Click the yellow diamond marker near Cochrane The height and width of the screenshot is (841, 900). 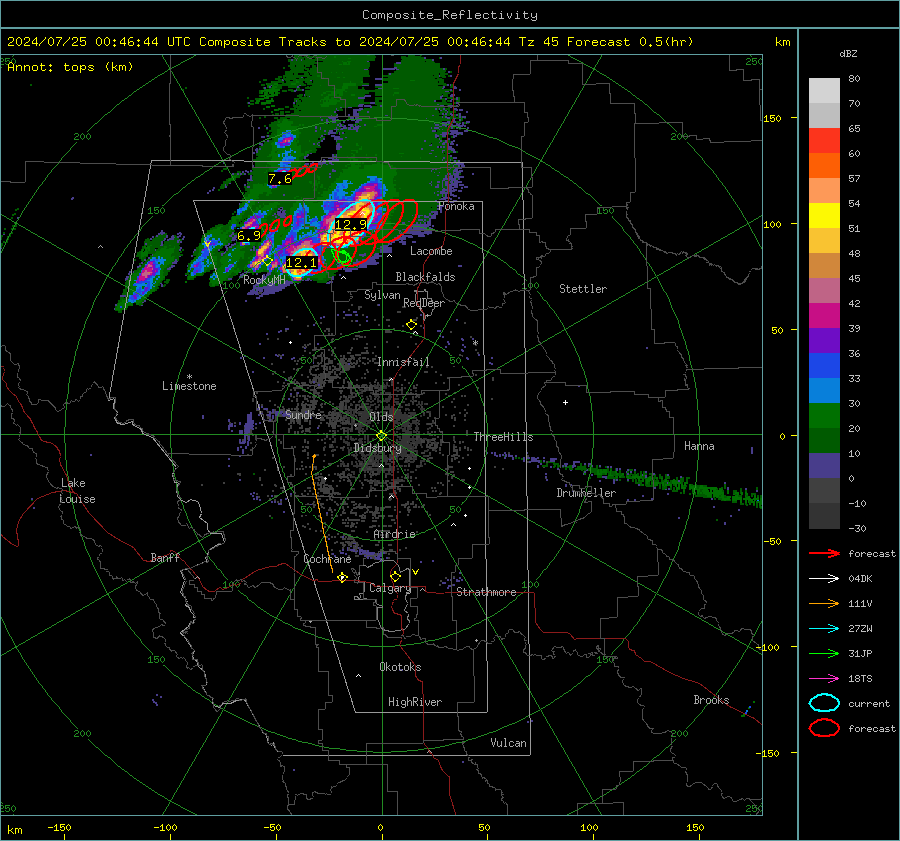click(x=342, y=577)
